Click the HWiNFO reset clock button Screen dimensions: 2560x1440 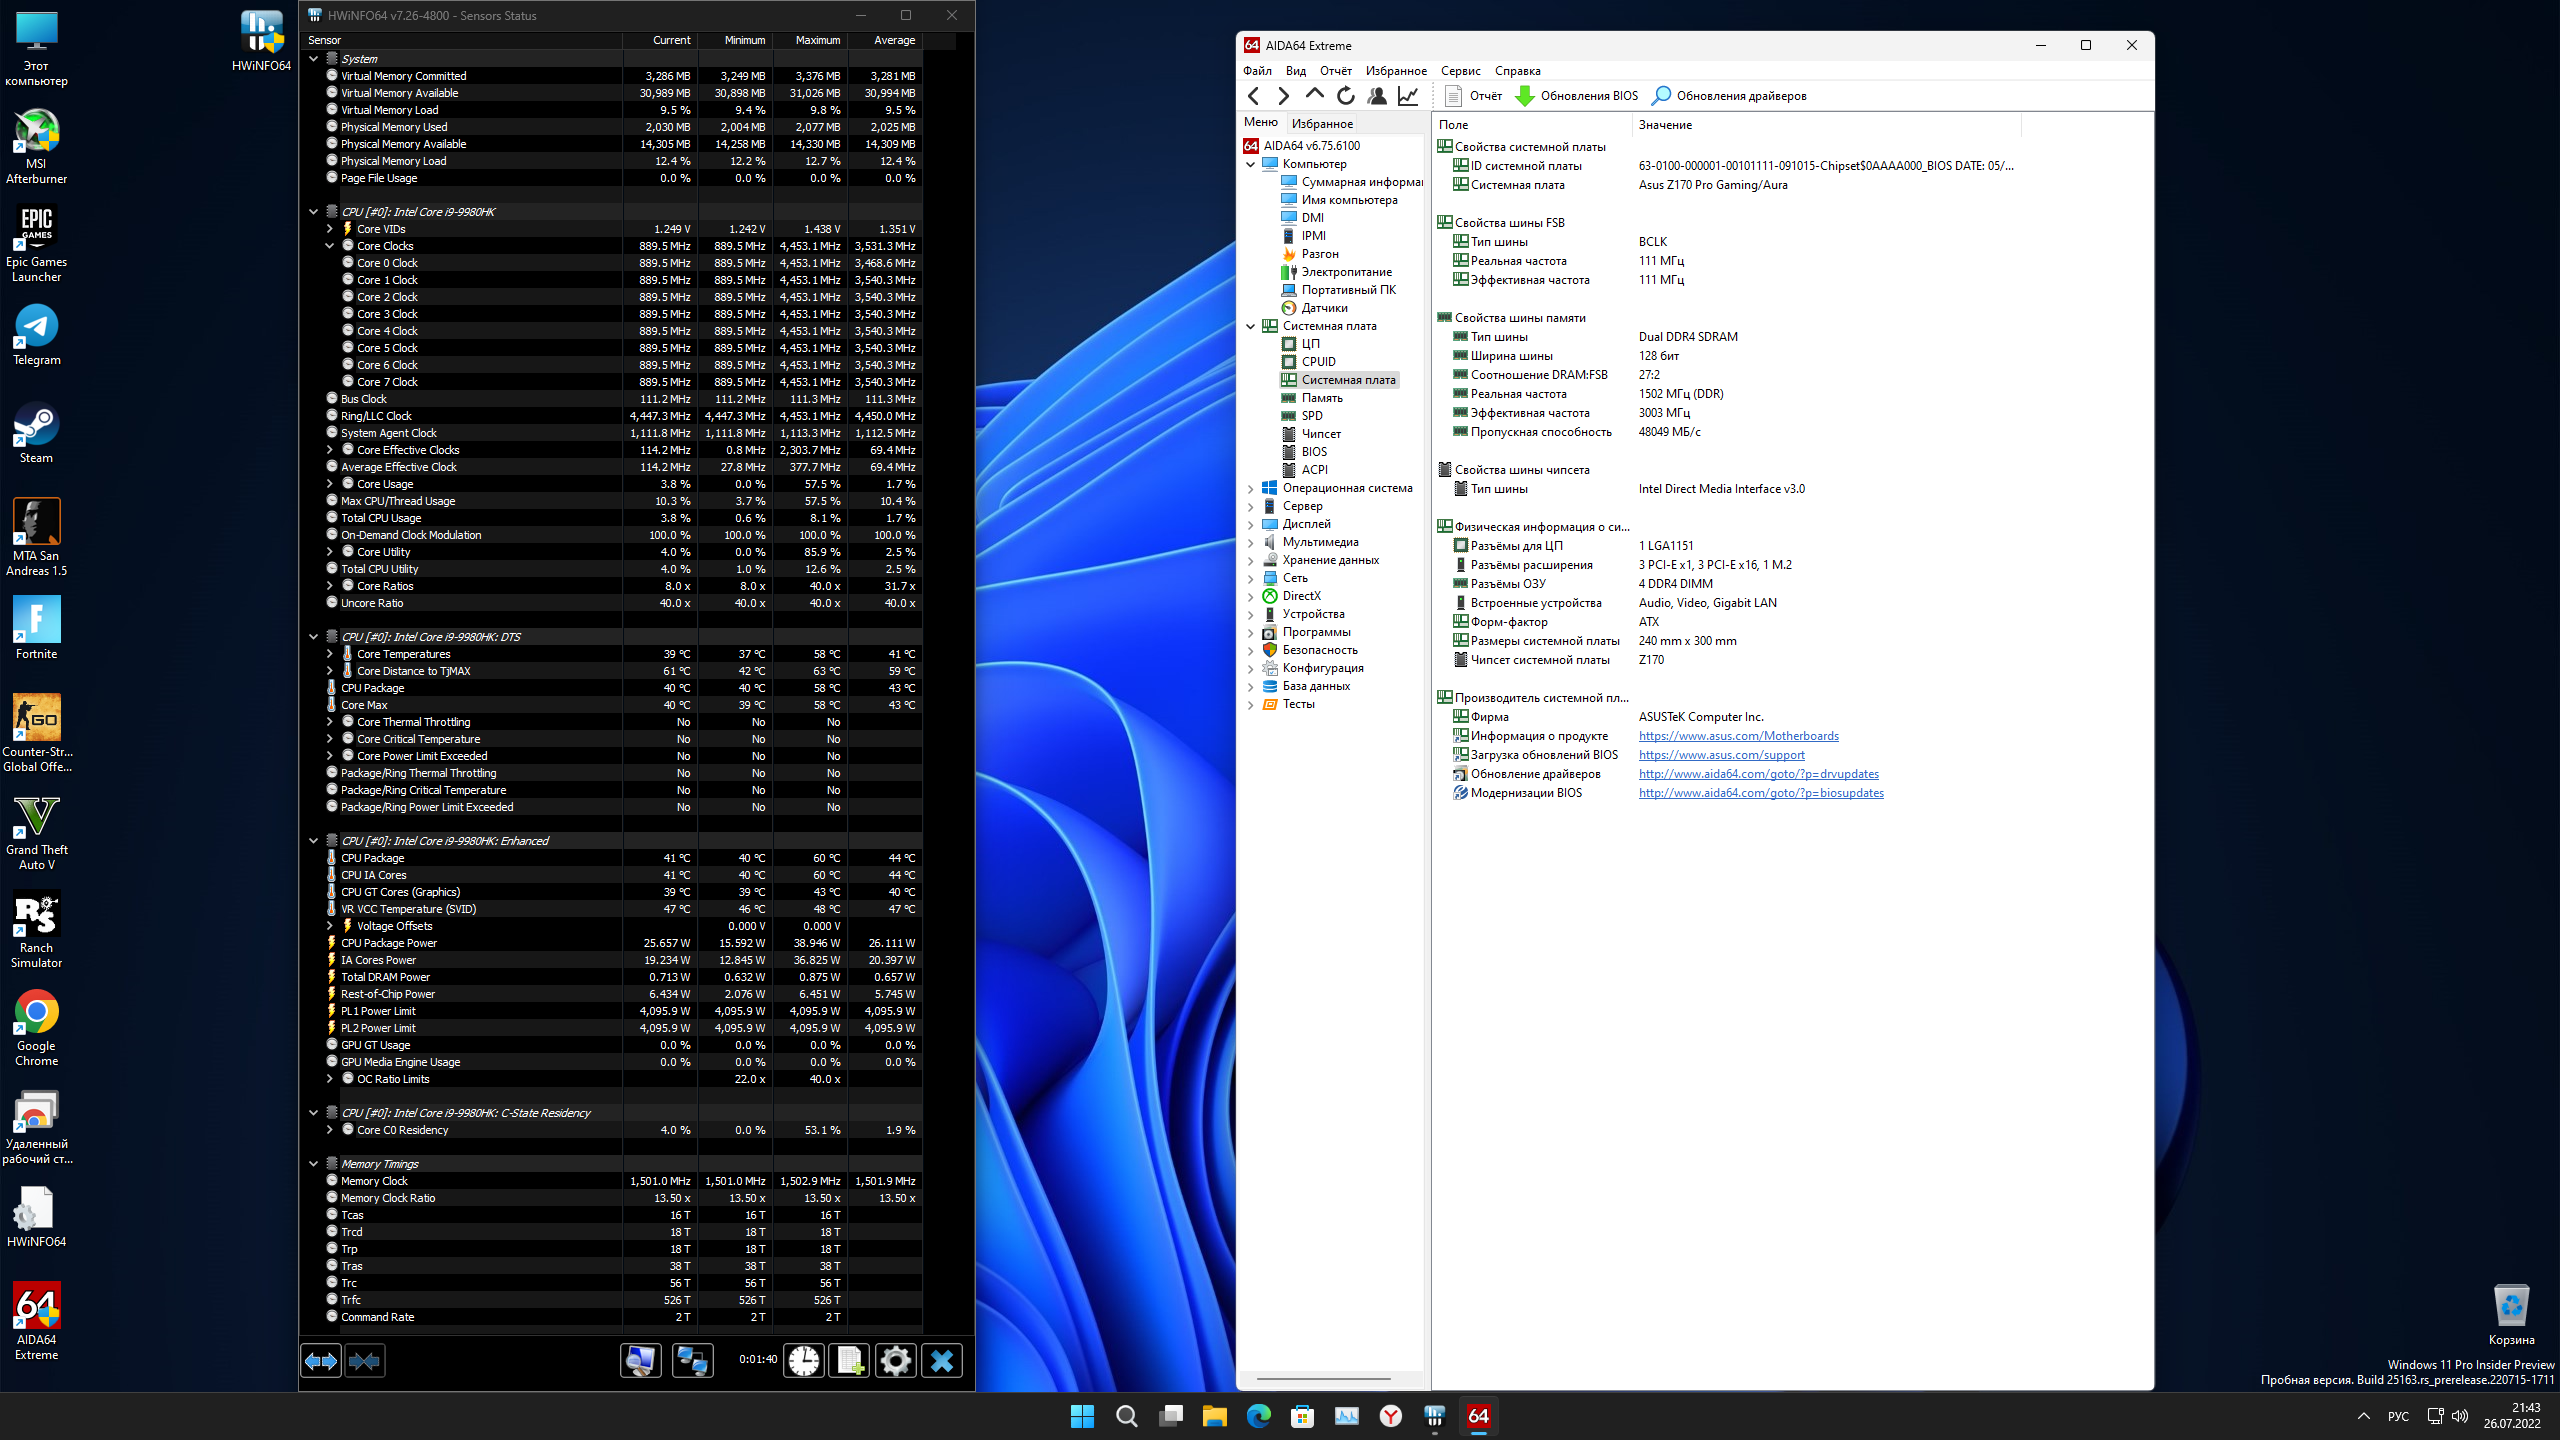[803, 1360]
